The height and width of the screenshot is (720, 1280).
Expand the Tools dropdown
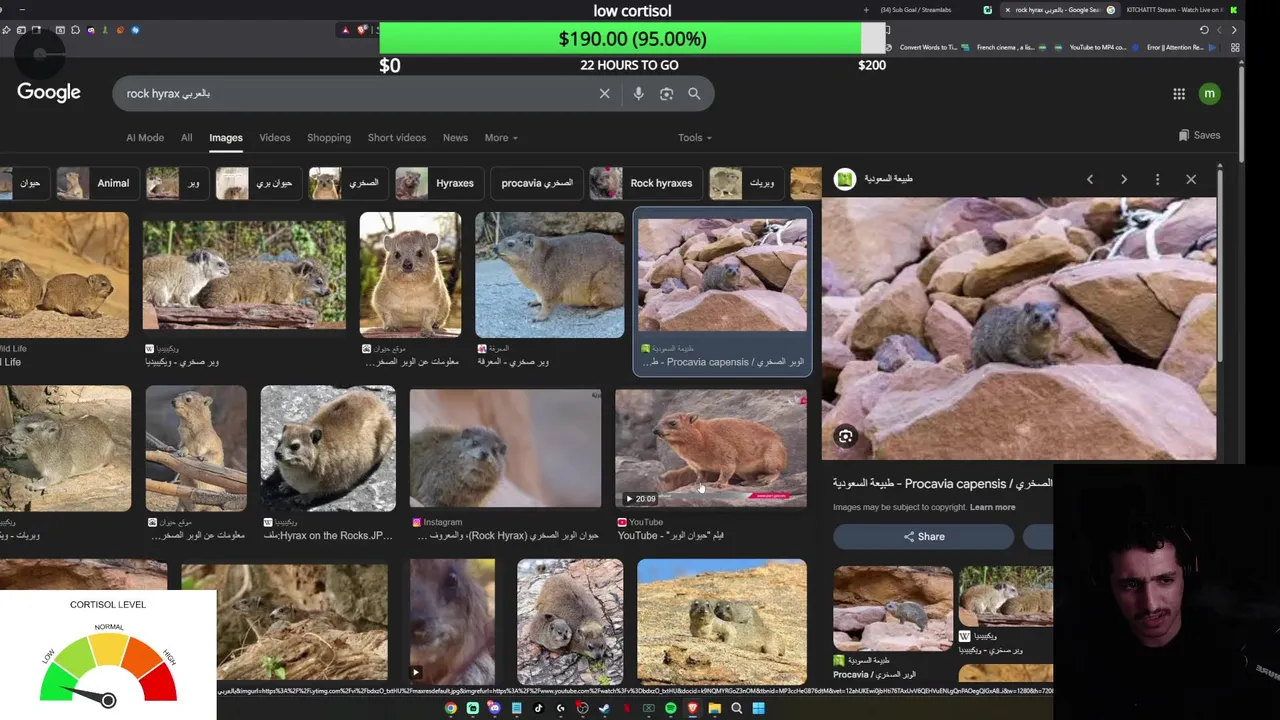click(695, 138)
